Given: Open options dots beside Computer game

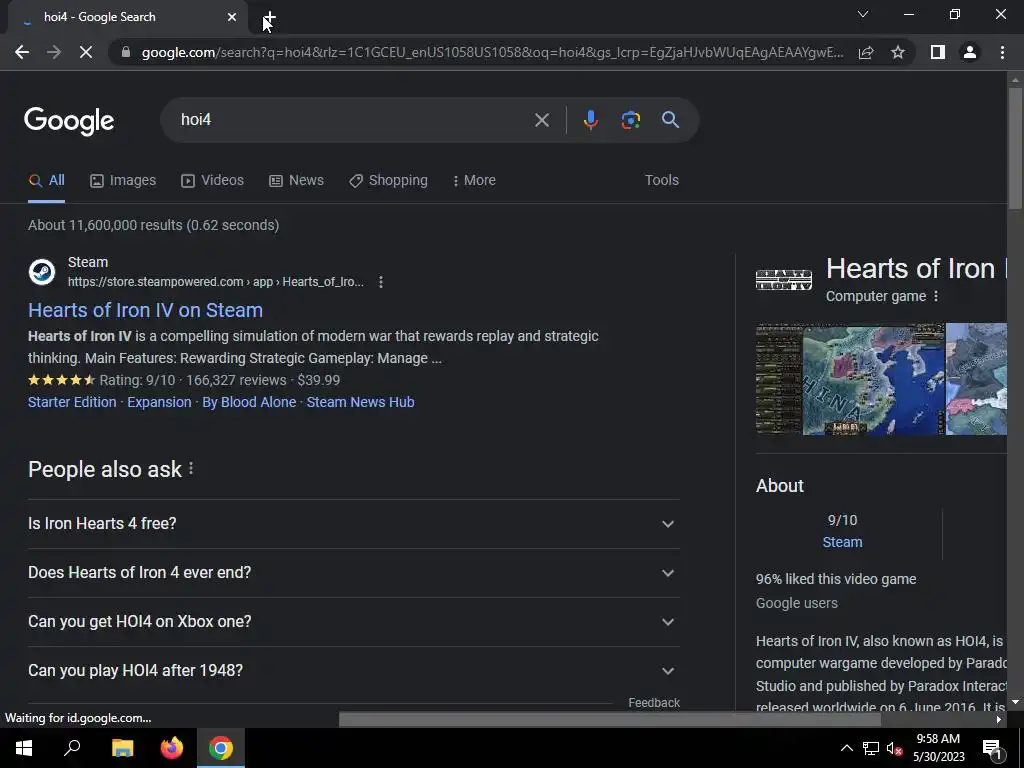Looking at the screenshot, I should pyautogui.click(x=936, y=296).
